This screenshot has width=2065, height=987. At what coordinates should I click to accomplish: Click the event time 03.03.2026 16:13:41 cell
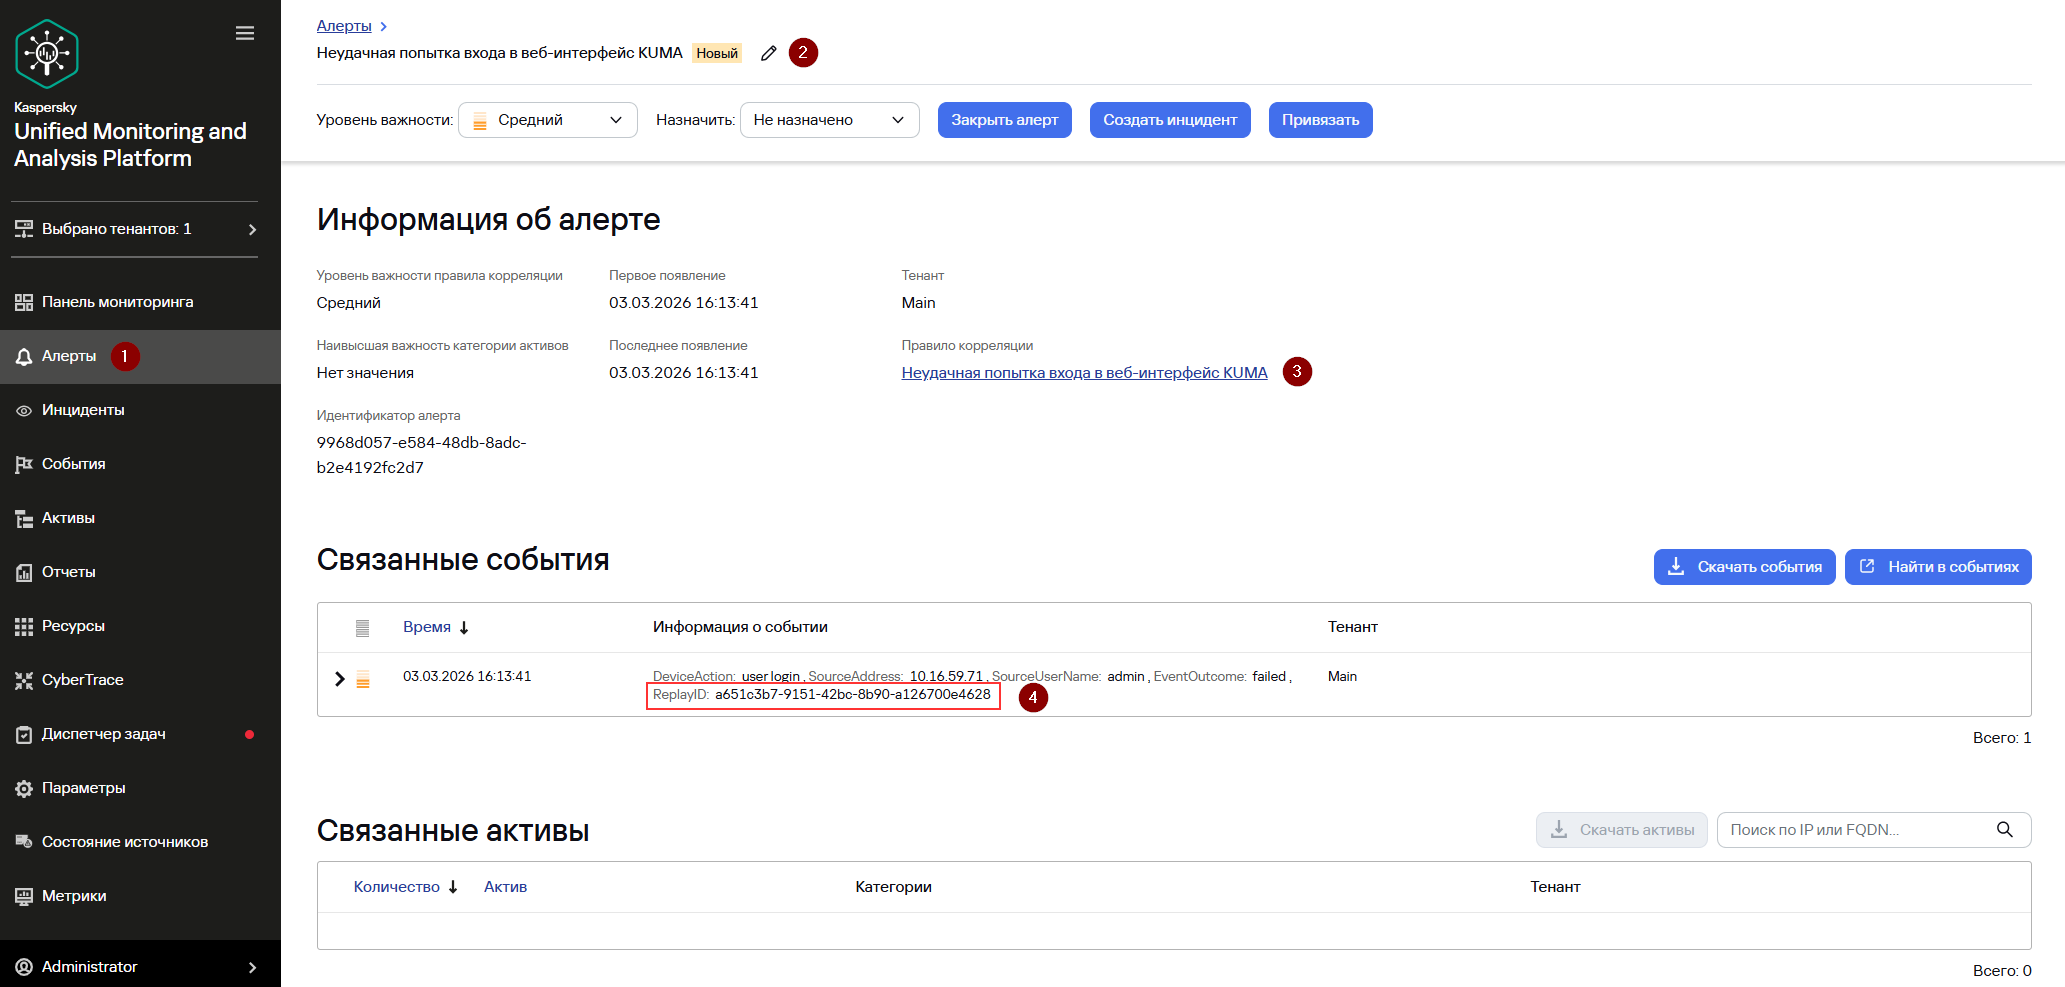467,677
